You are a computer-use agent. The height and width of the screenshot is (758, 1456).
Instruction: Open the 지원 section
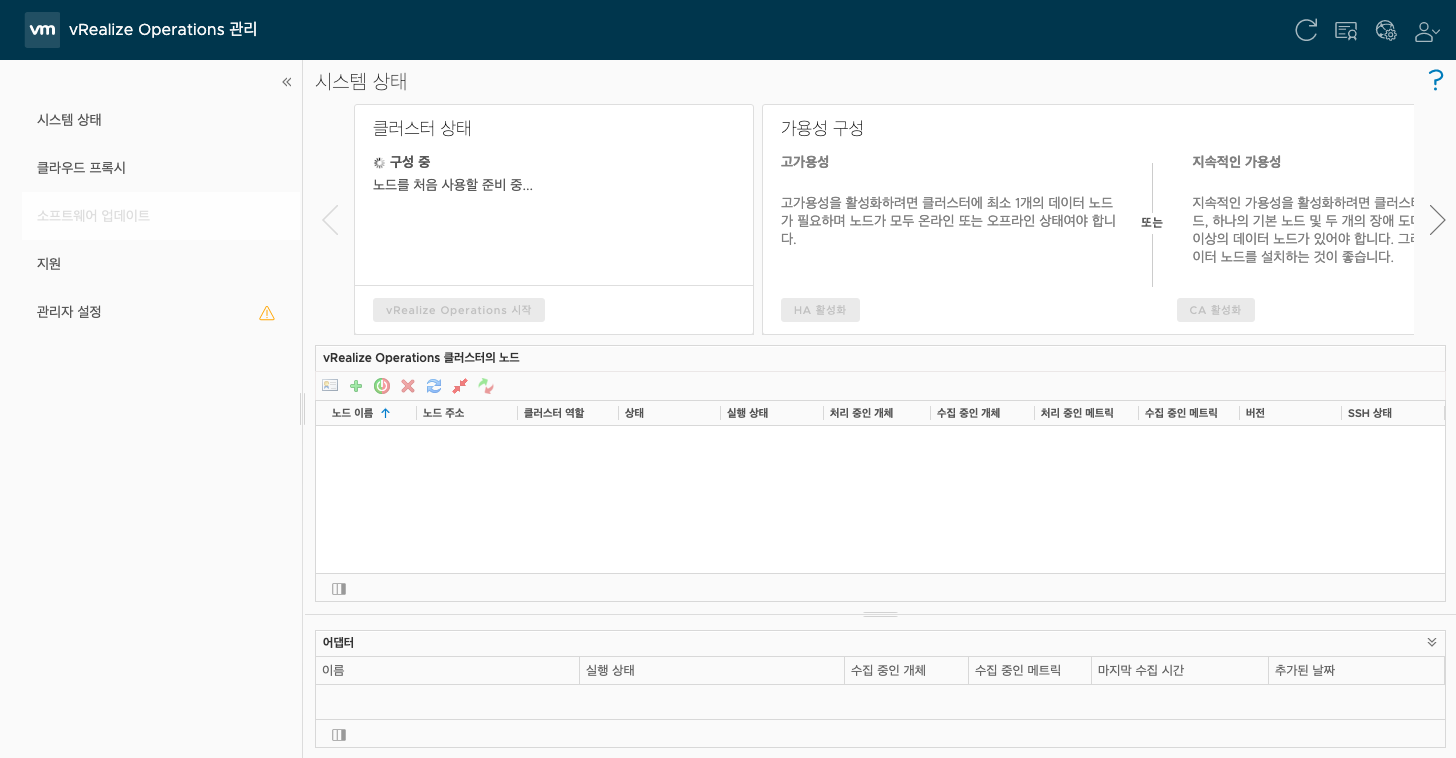tap(49, 264)
